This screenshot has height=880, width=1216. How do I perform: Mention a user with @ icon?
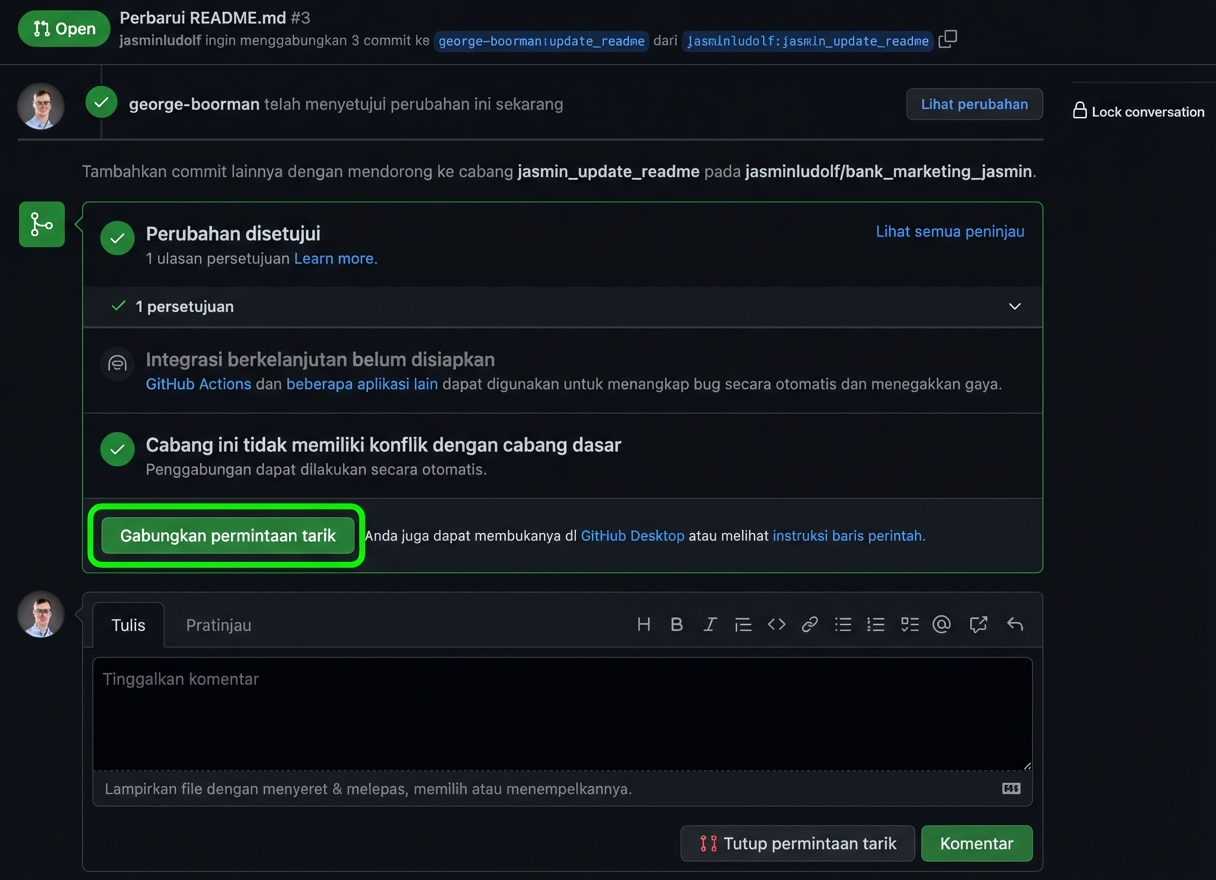pos(942,624)
